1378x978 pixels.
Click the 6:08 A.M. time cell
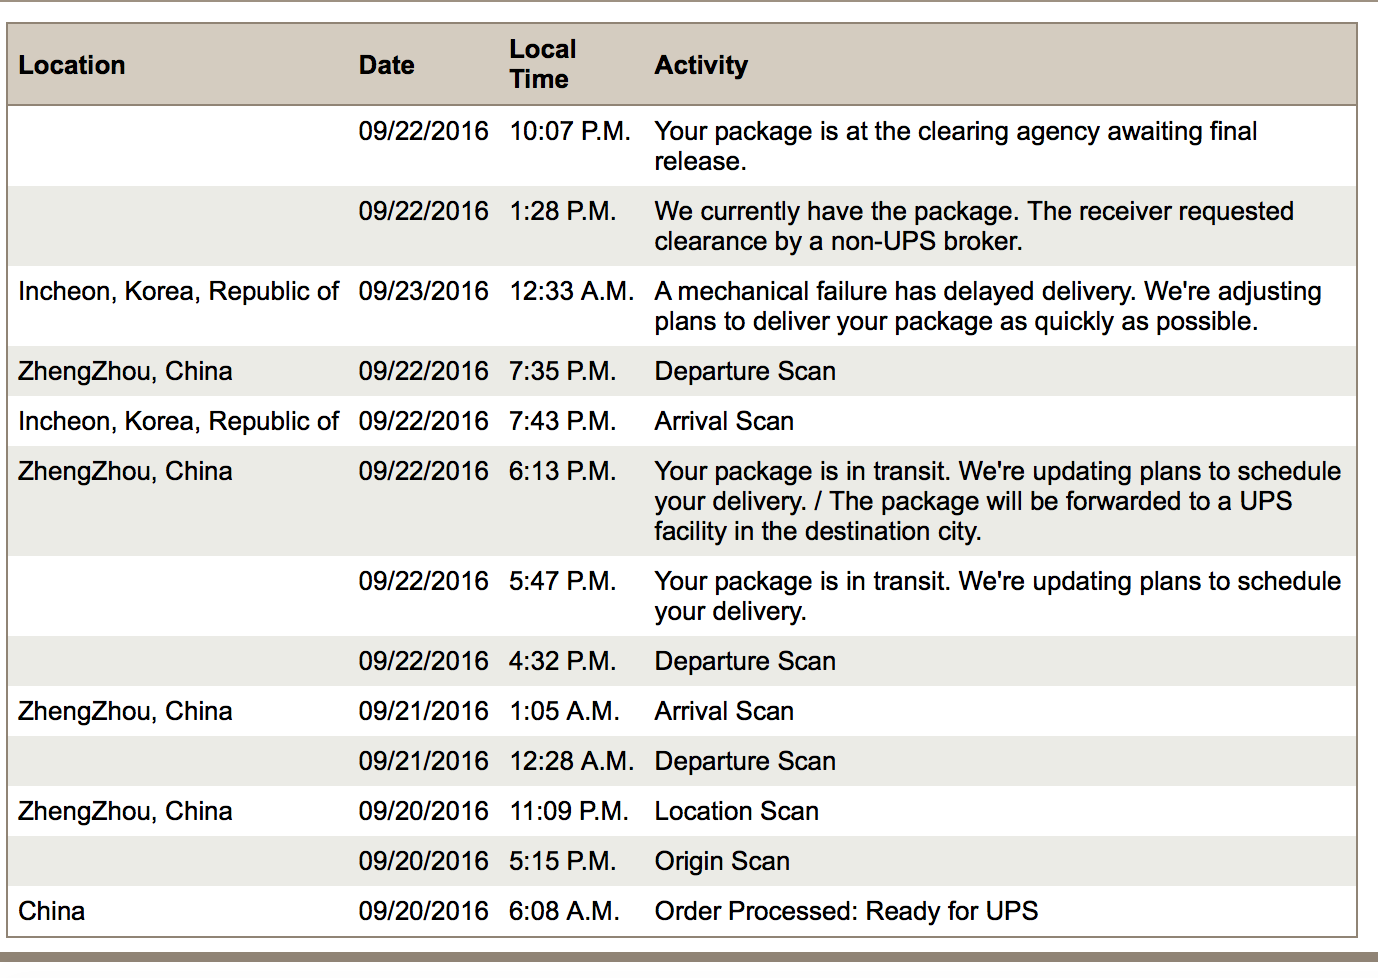564,911
